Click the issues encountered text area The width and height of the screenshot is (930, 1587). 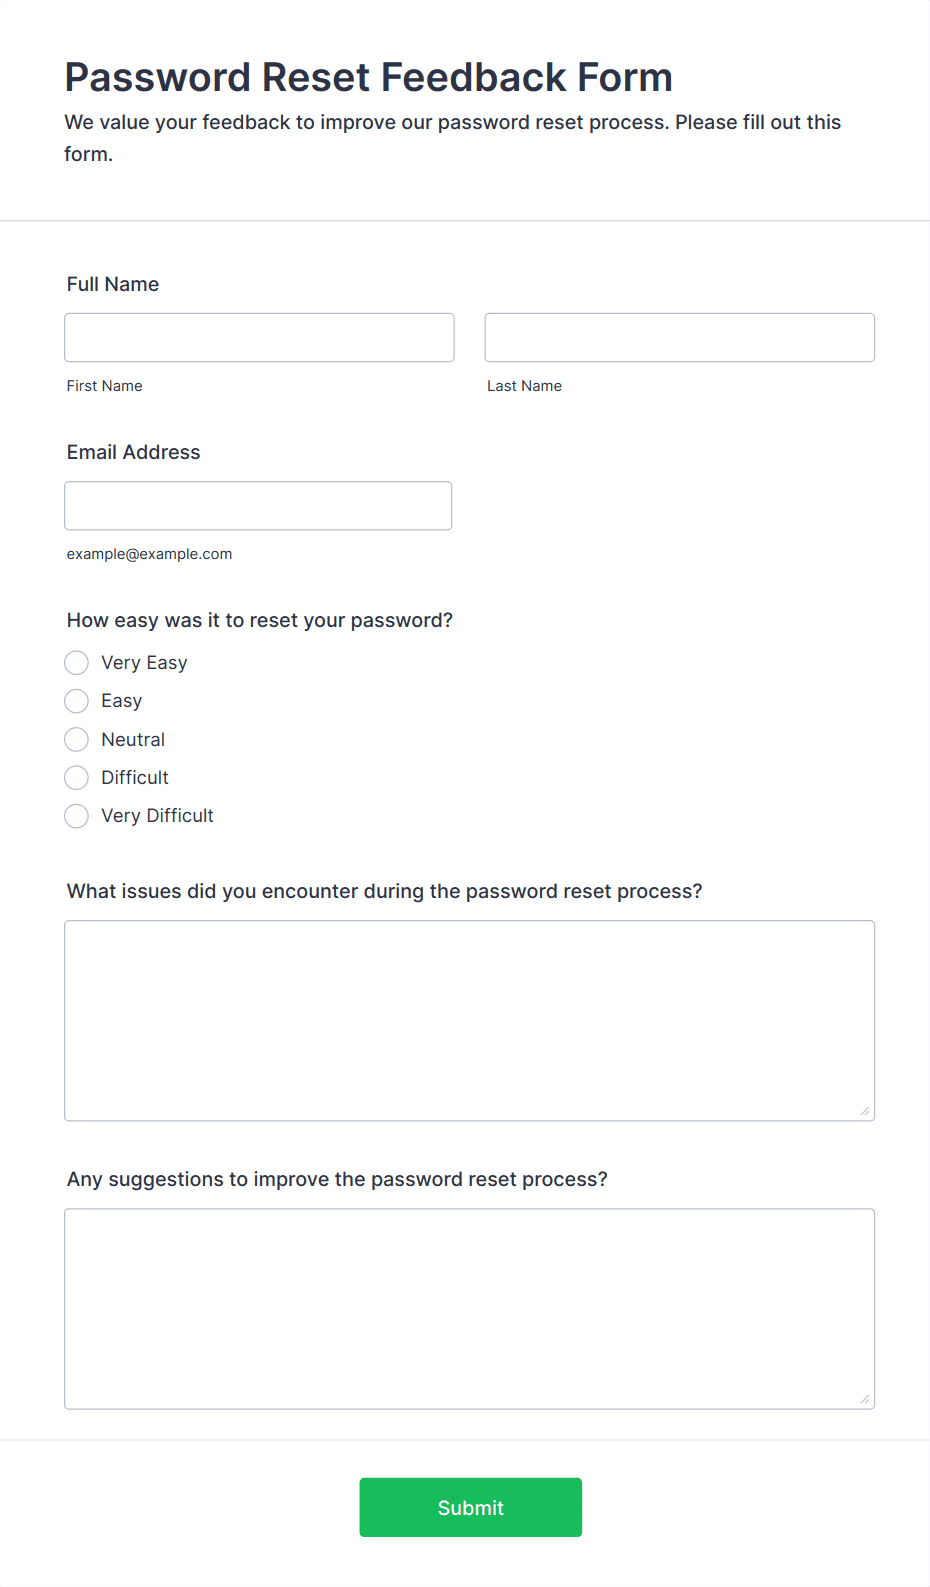(x=469, y=1021)
